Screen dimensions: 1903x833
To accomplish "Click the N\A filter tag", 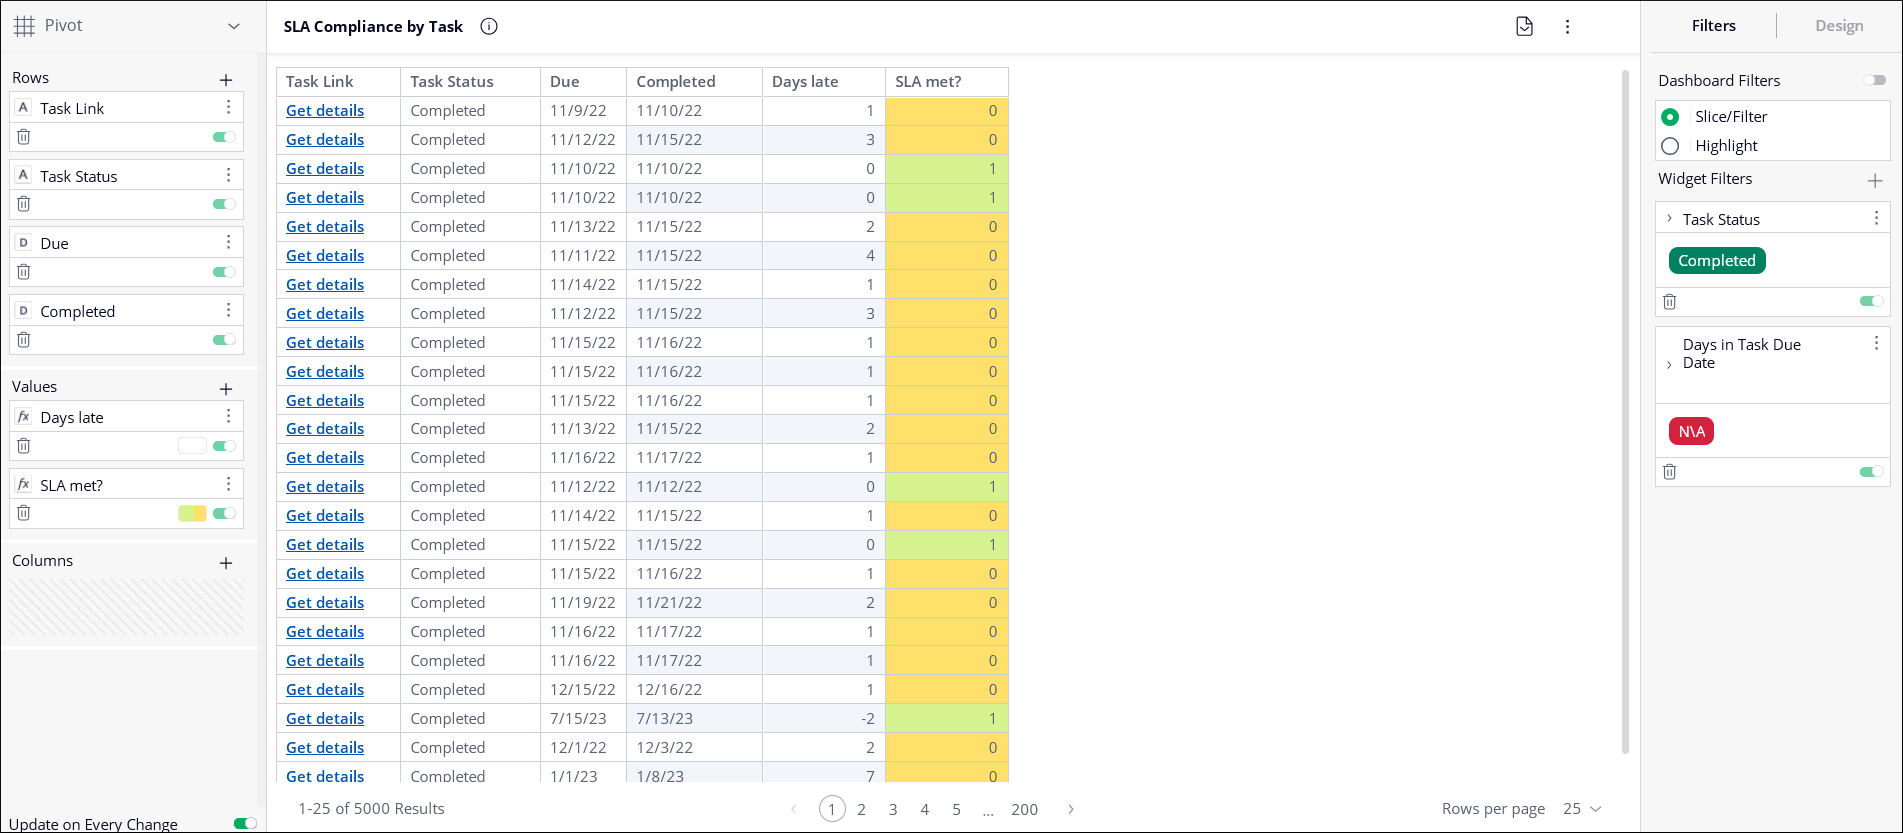I will [x=1692, y=431].
